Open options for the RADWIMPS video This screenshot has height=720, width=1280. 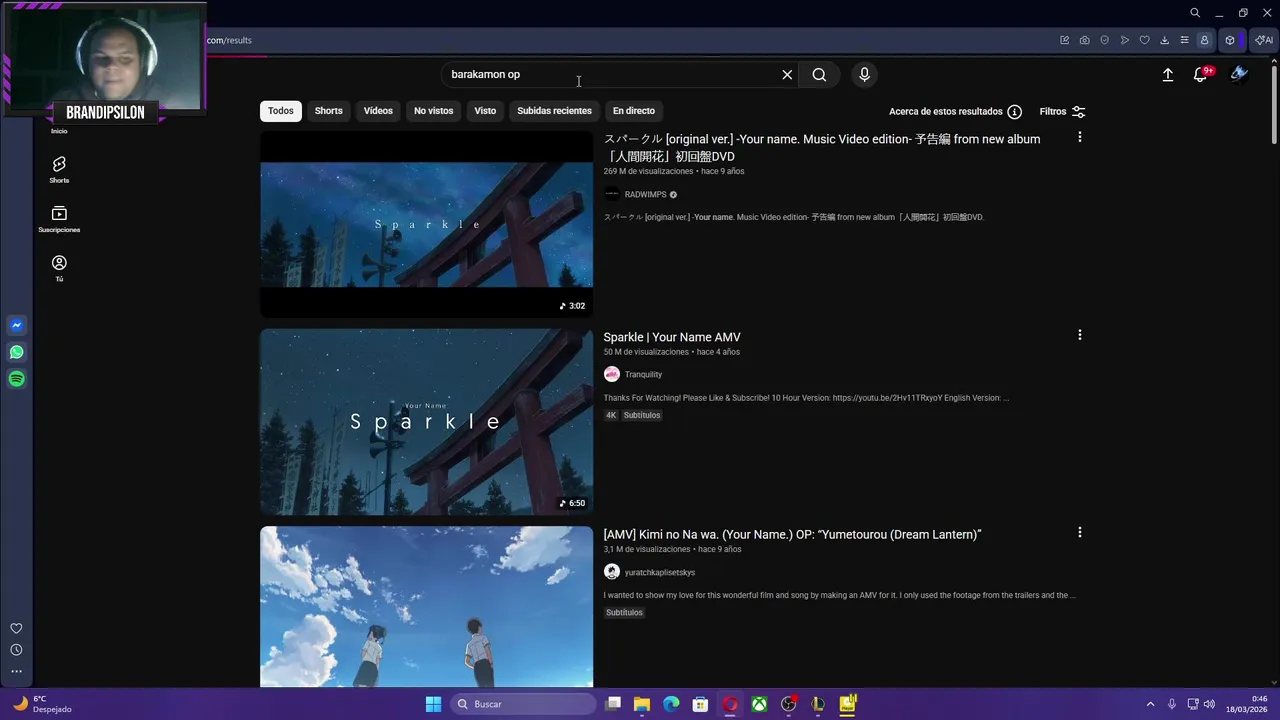(x=1079, y=137)
